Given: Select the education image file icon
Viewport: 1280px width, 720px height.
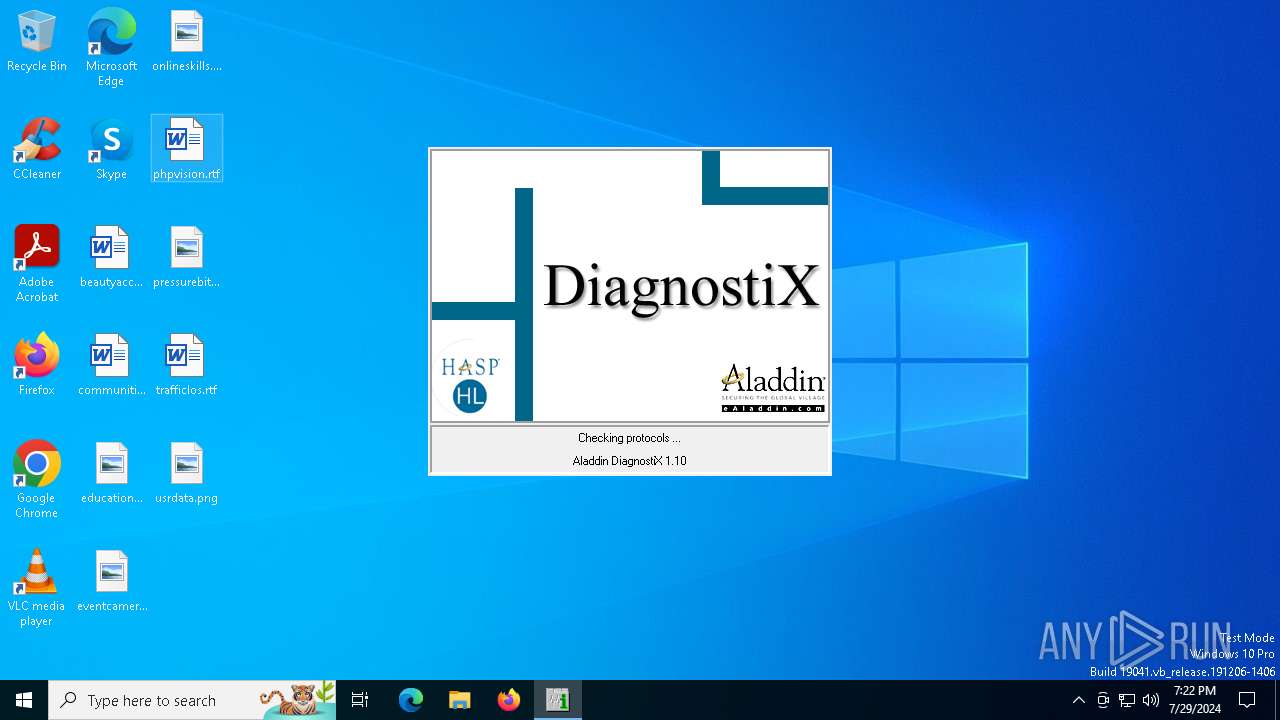Looking at the screenshot, I should tap(111, 474).
